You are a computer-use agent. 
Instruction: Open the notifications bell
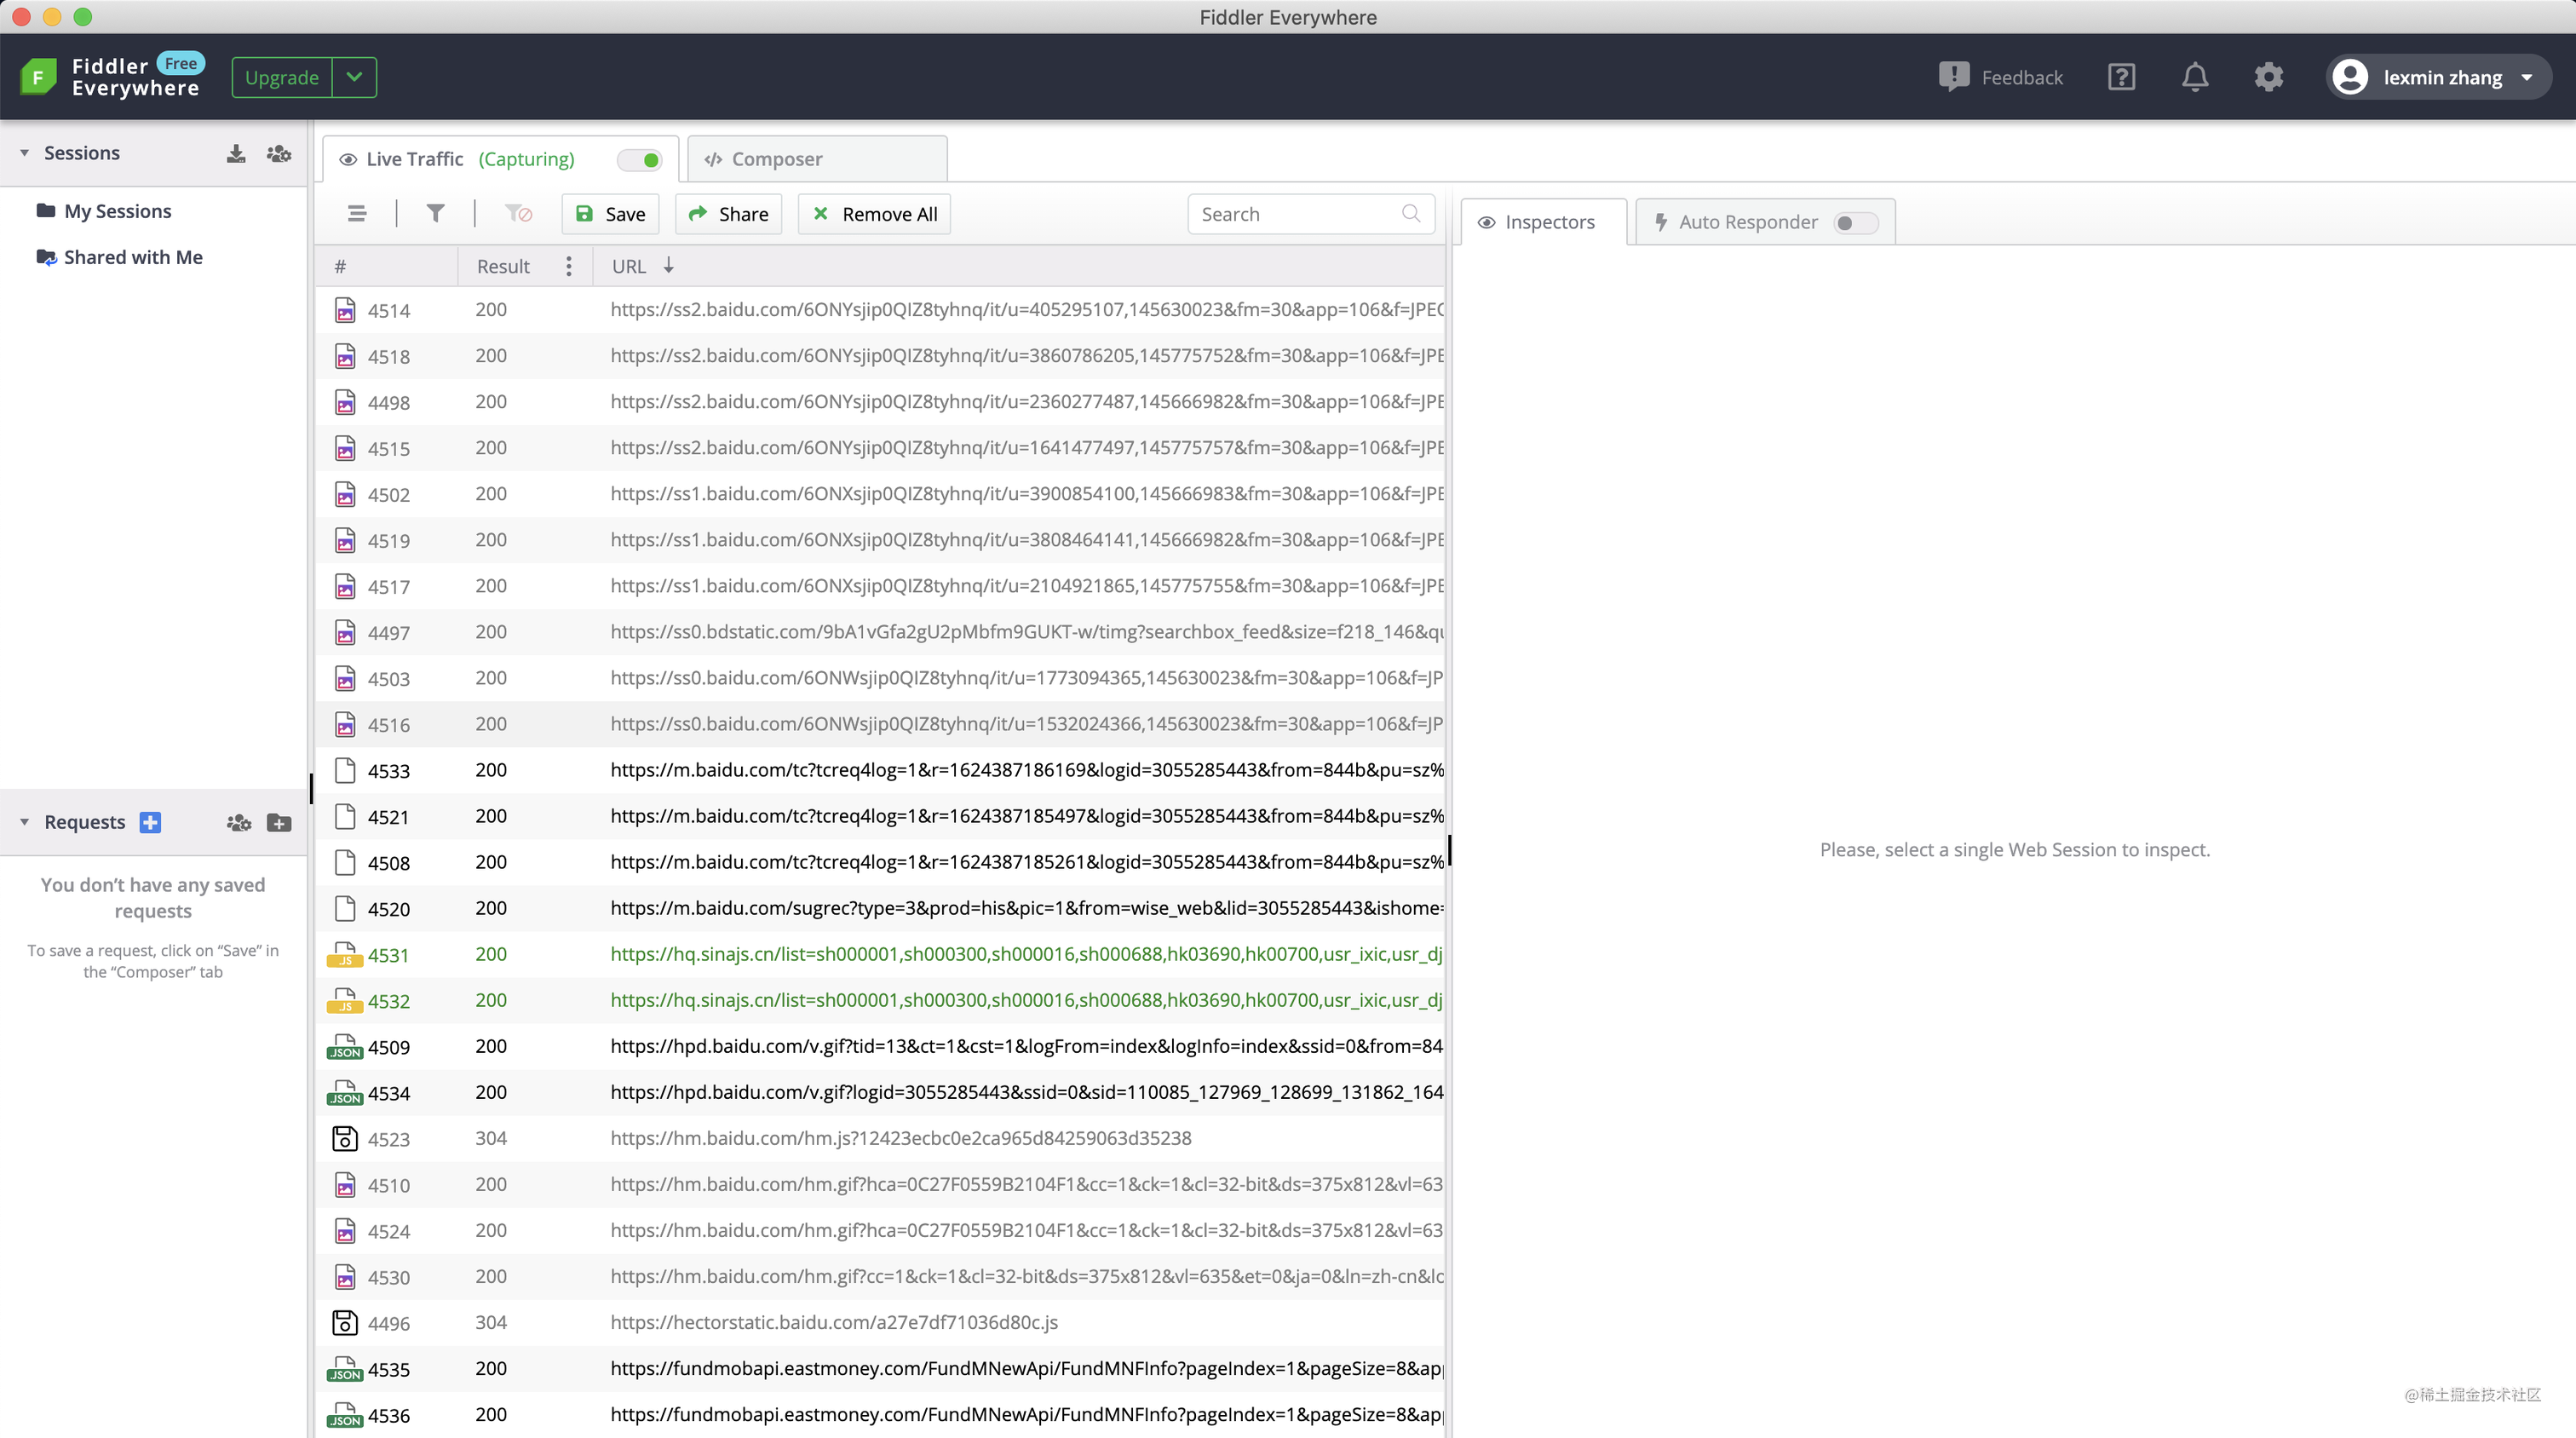click(x=2195, y=77)
